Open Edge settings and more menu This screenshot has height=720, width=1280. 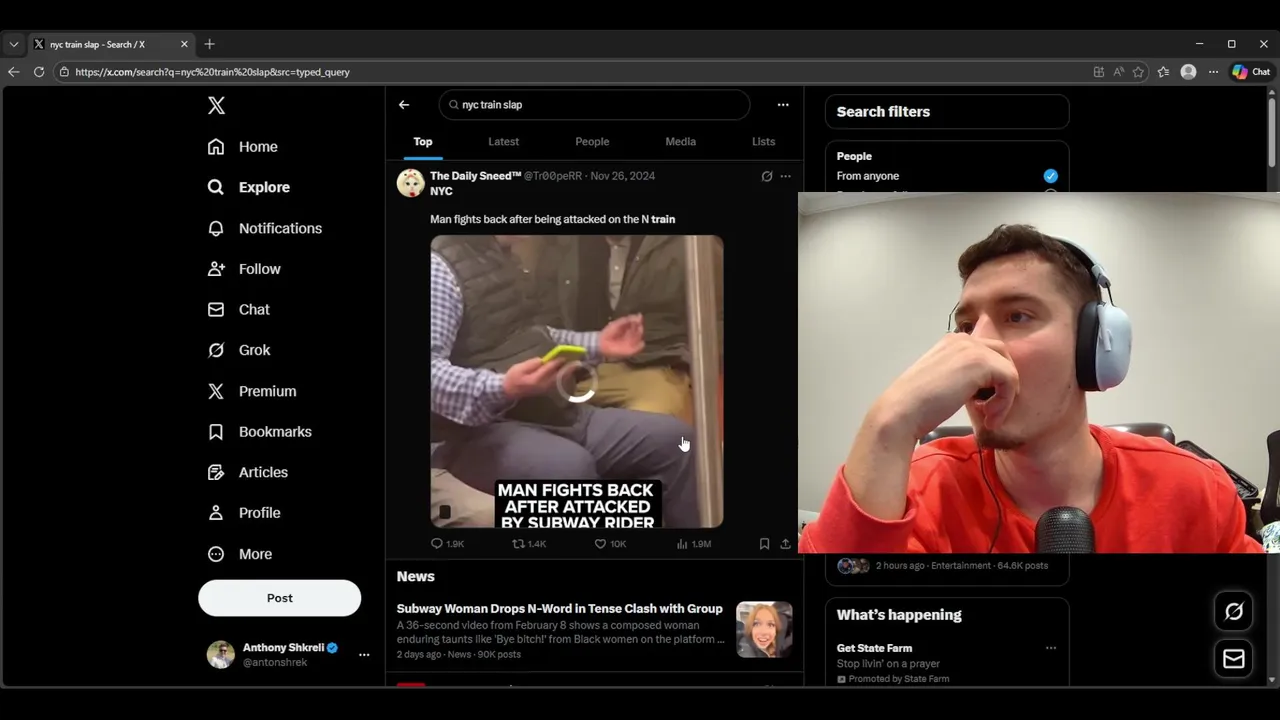pyautogui.click(x=1213, y=72)
